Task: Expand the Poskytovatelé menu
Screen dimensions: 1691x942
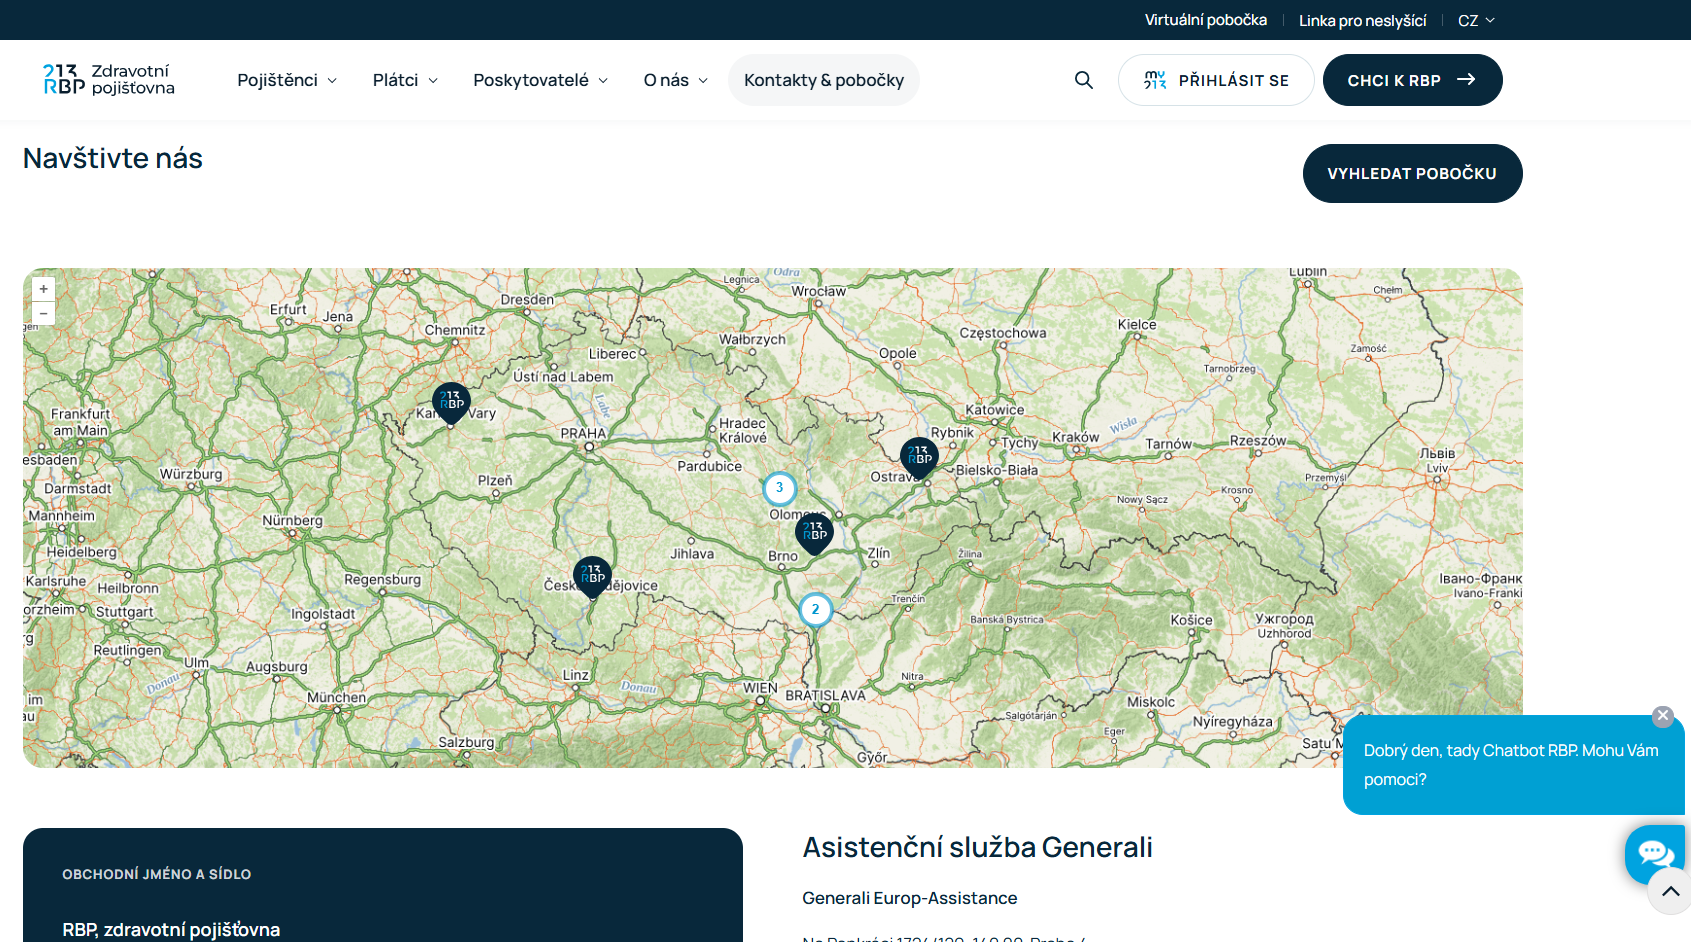Action: coord(540,80)
